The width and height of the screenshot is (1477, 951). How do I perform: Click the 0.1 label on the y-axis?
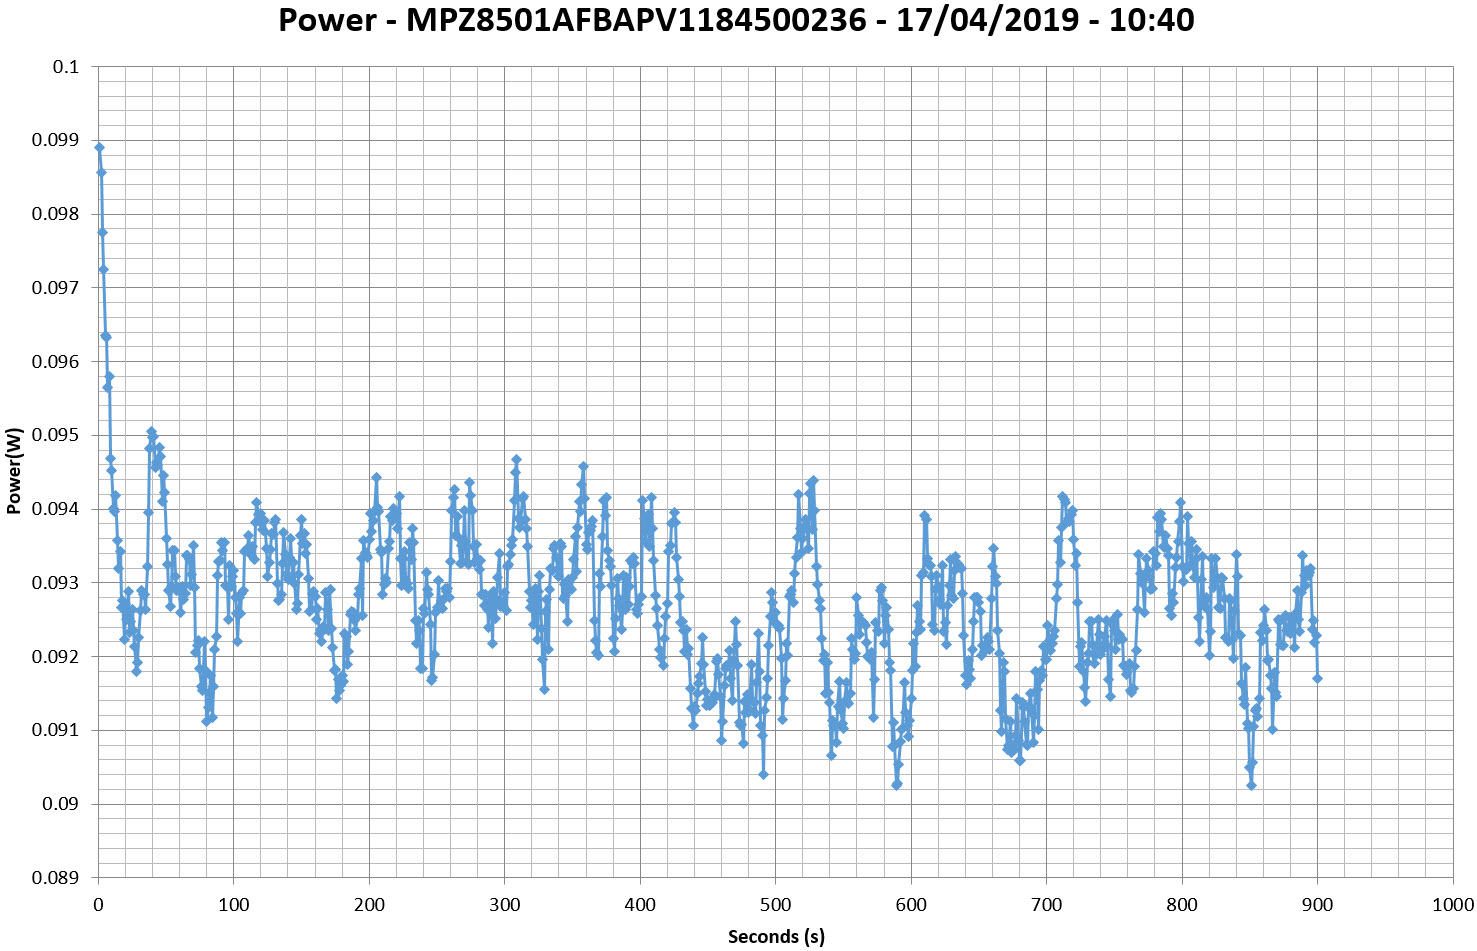(x=66, y=67)
